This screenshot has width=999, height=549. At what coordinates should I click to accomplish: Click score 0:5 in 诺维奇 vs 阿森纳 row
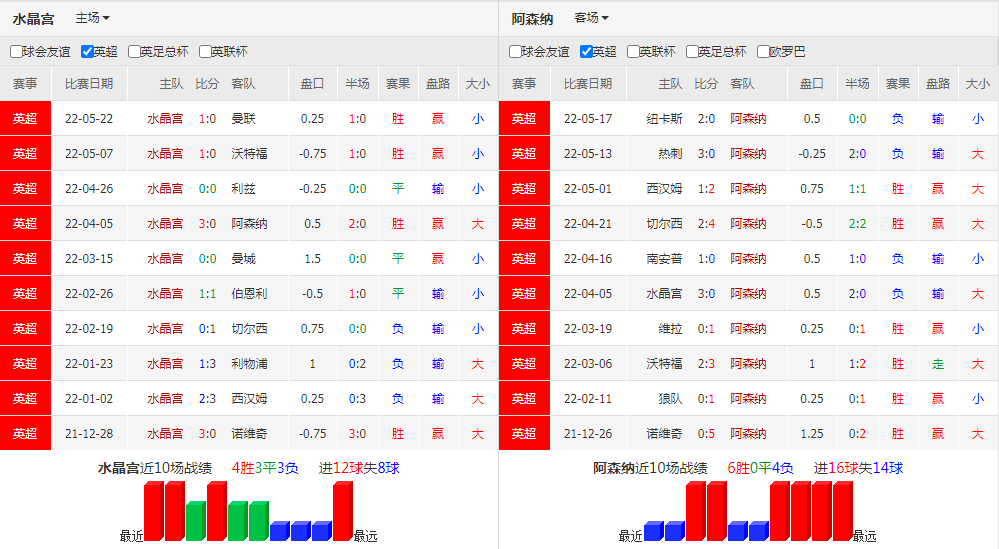pyautogui.click(x=706, y=434)
